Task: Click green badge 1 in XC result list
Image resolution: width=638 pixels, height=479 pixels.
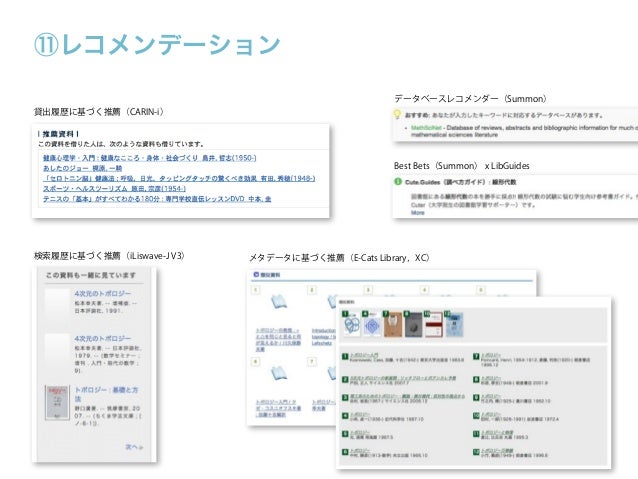Action: coord(345,357)
